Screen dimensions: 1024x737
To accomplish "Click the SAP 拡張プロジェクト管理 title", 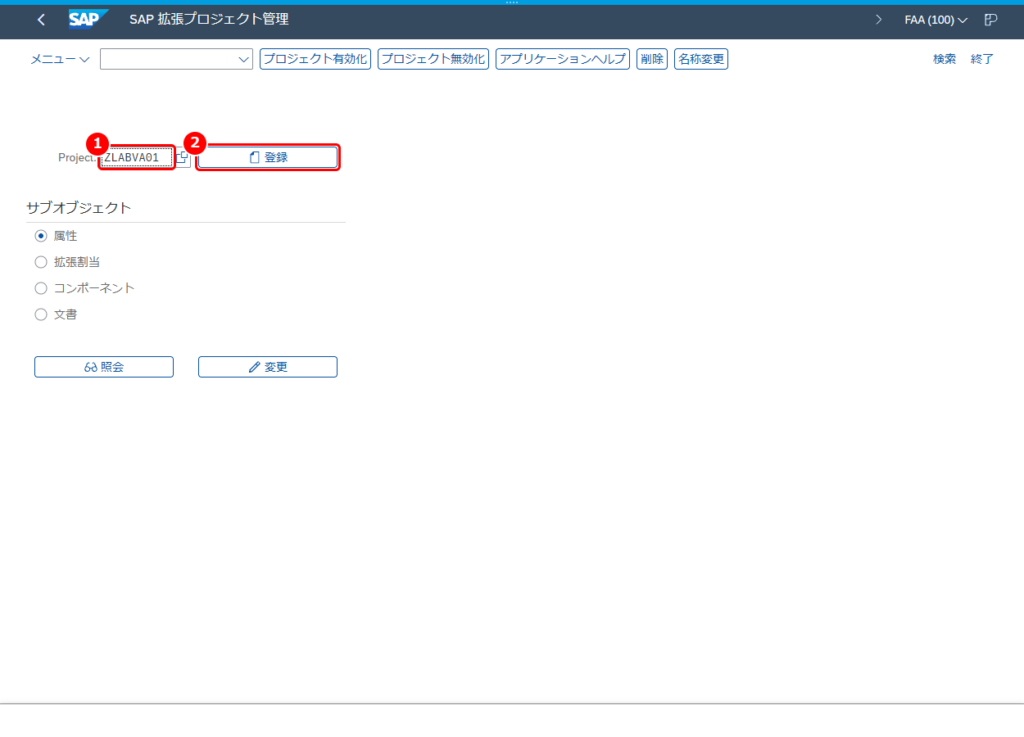I will (x=209, y=20).
